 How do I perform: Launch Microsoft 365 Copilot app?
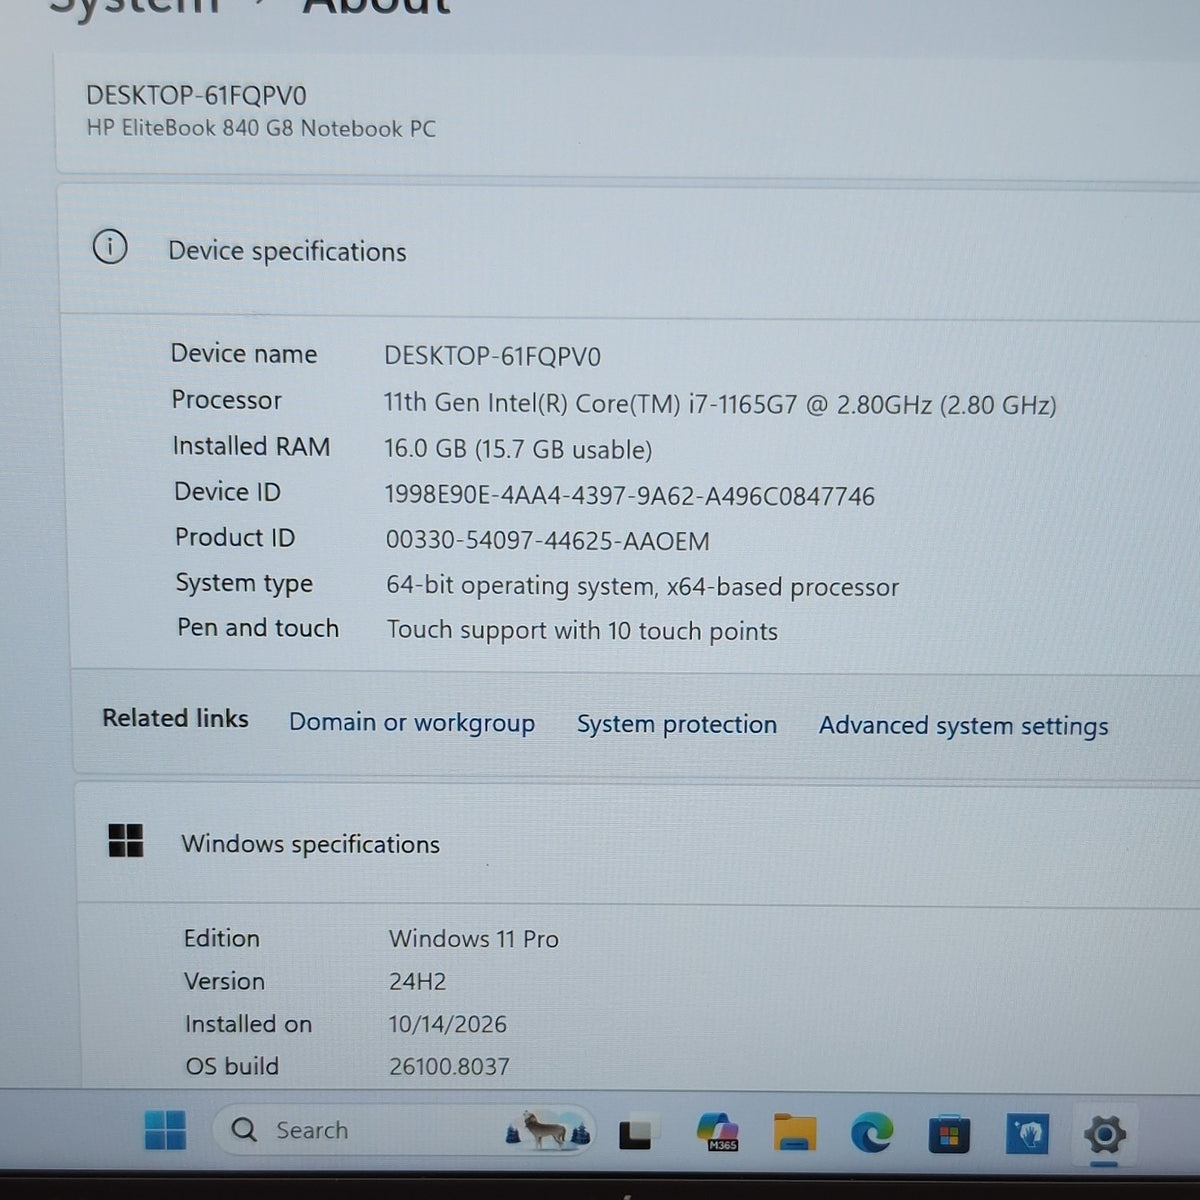click(x=718, y=1132)
